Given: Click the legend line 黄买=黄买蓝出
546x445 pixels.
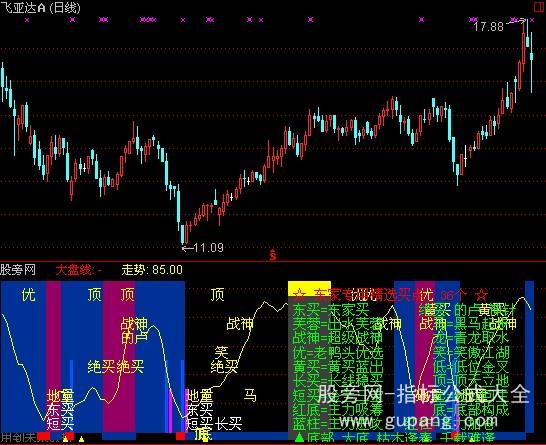Looking at the screenshot, I should click(x=338, y=367).
